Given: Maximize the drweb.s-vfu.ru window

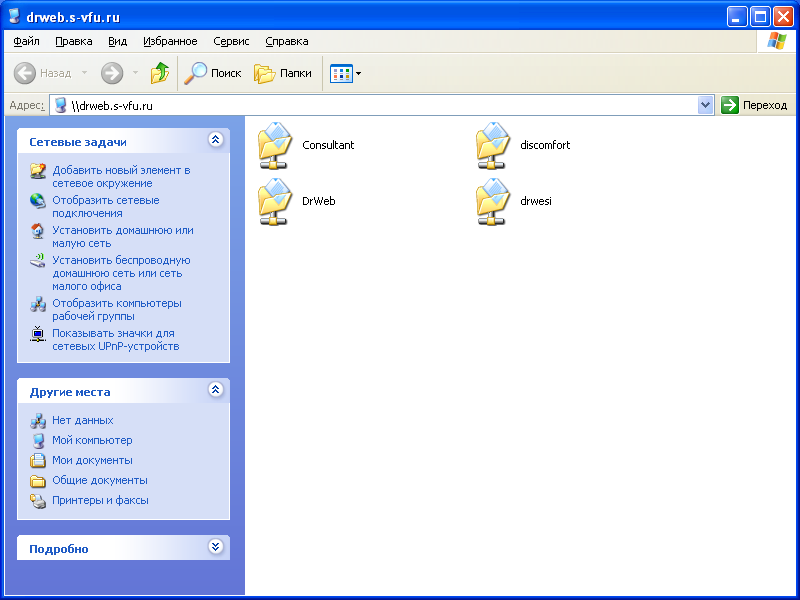Looking at the screenshot, I should [760, 17].
